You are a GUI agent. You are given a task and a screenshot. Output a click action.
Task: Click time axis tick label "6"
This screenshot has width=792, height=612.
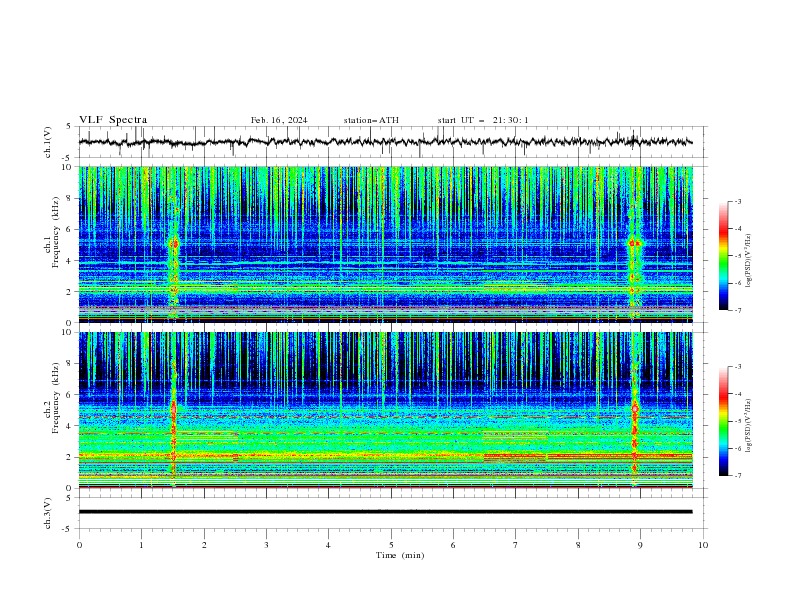453,545
